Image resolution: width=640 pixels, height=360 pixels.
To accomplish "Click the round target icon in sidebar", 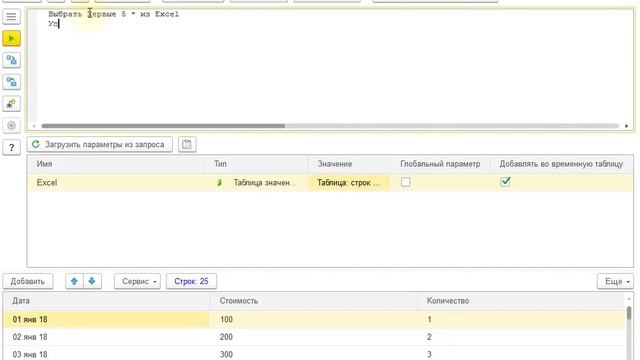I will (x=11, y=125).
